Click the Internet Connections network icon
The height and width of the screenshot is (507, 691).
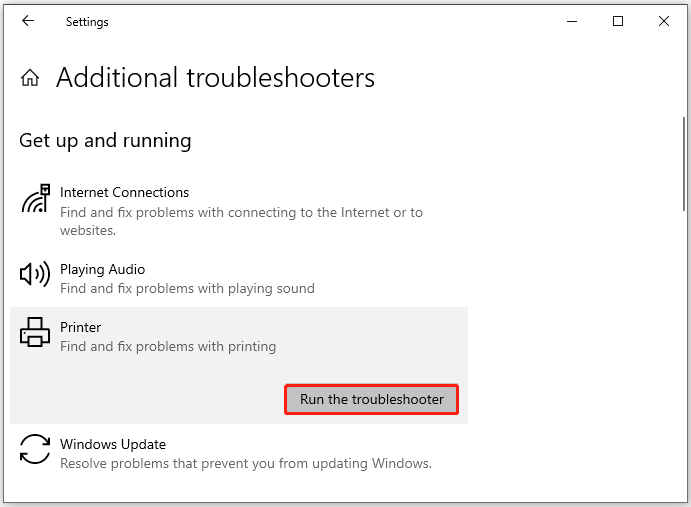coord(35,198)
